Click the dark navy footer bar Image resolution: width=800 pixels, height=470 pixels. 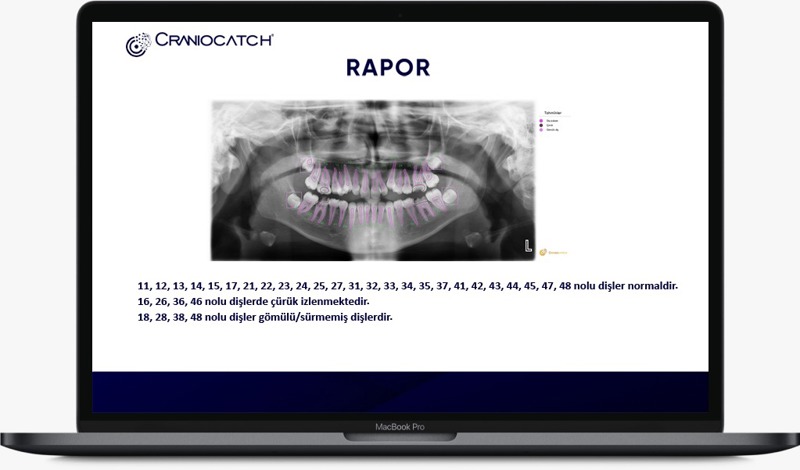click(x=400, y=392)
